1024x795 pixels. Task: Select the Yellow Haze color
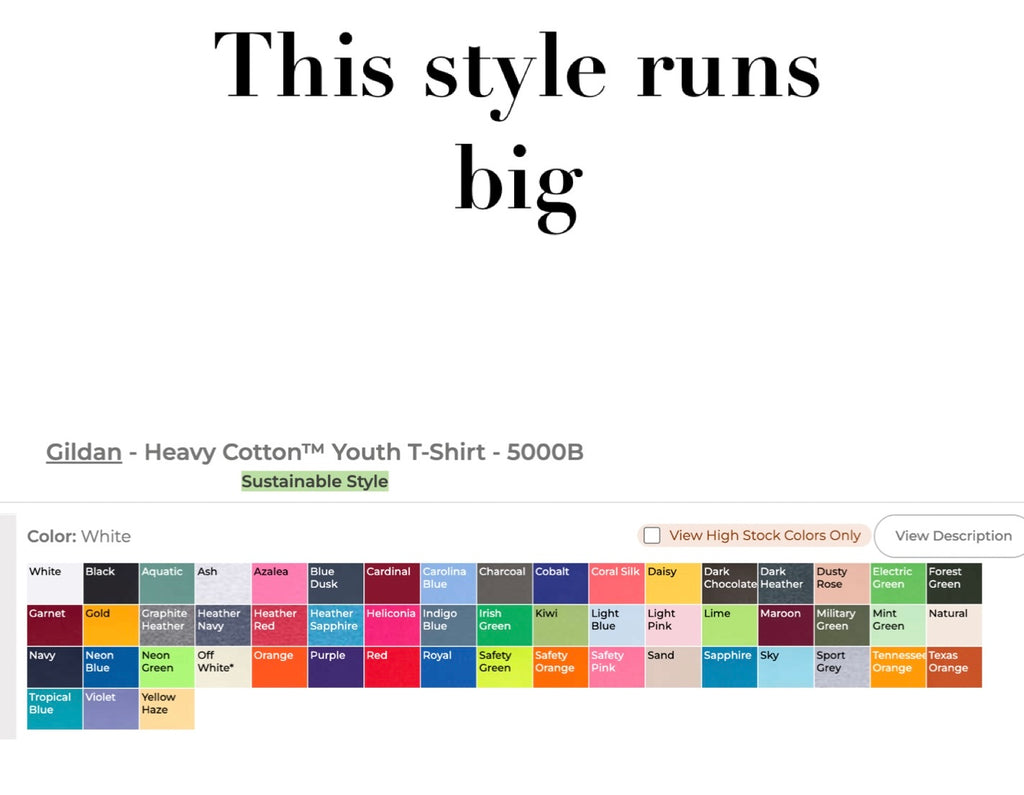coord(167,709)
